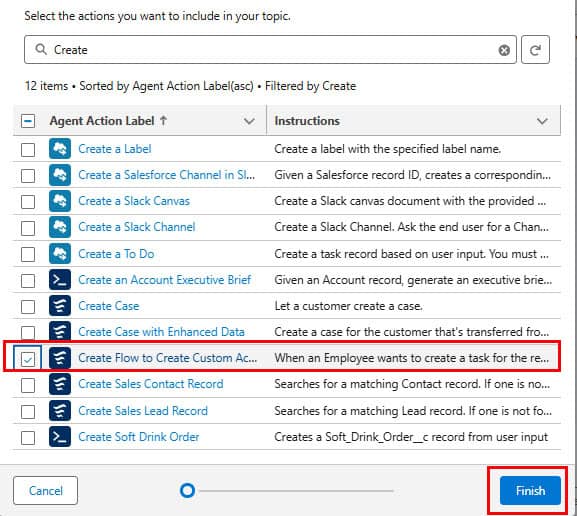Open Create Case with Enhanced Data link
The image size is (577, 516).
tap(161, 332)
